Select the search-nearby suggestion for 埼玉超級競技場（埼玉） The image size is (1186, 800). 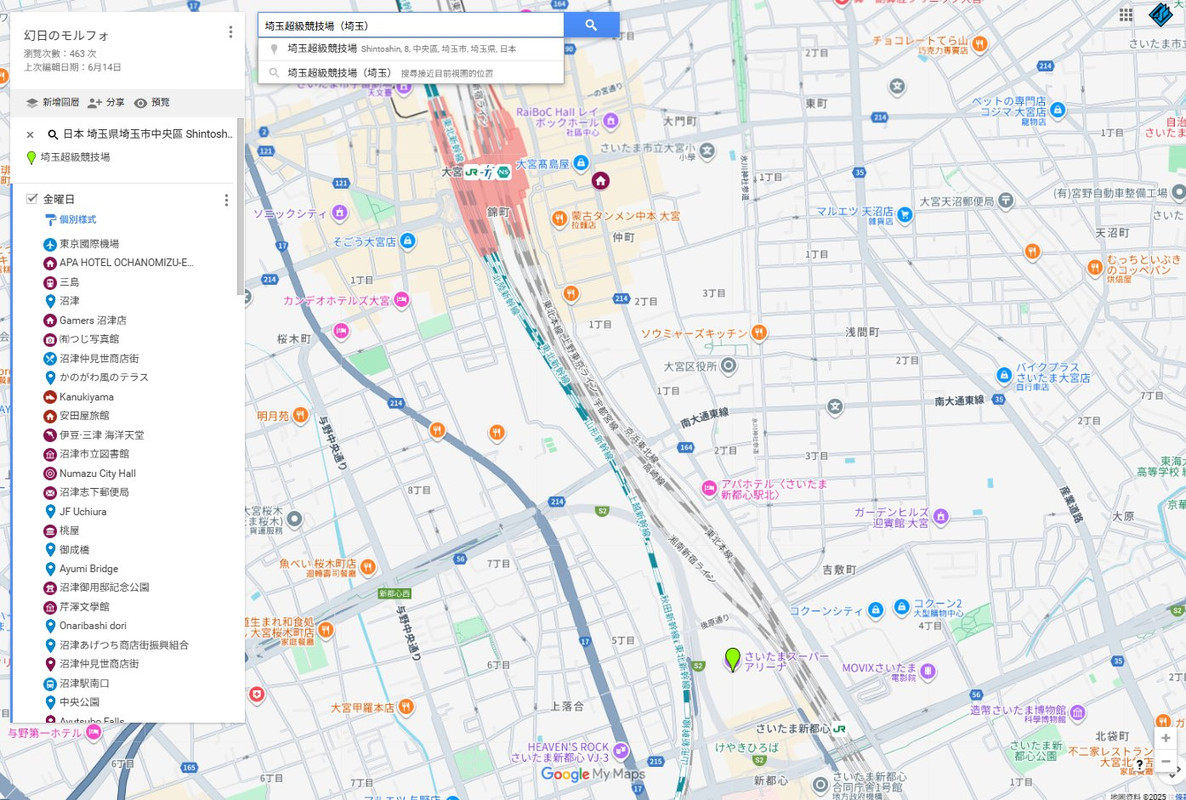coord(411,73)
